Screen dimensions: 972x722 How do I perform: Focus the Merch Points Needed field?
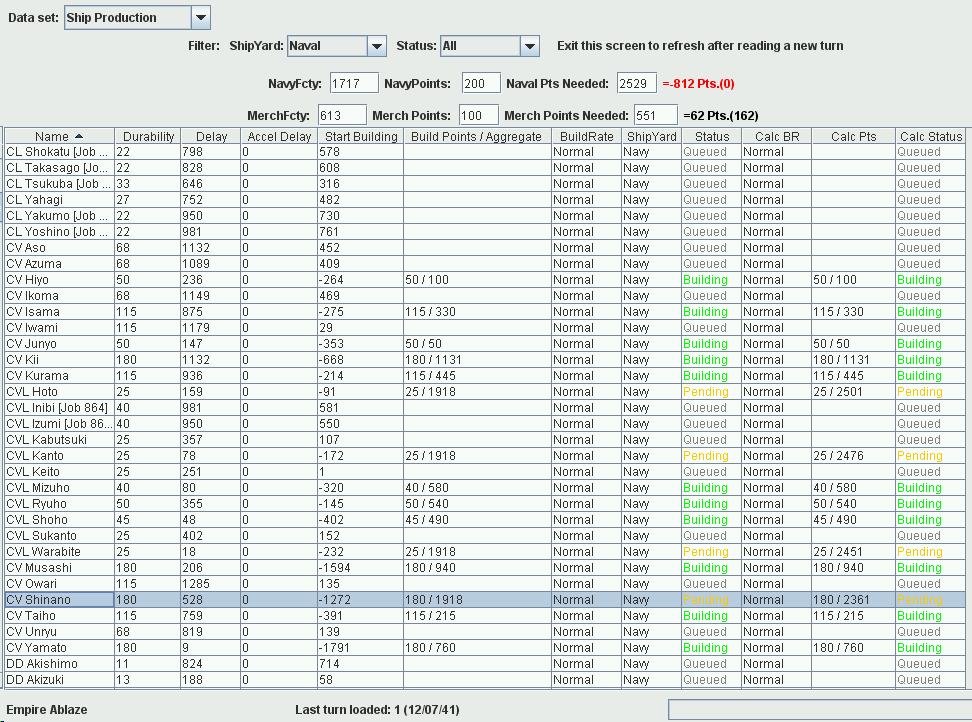[655, 115]
